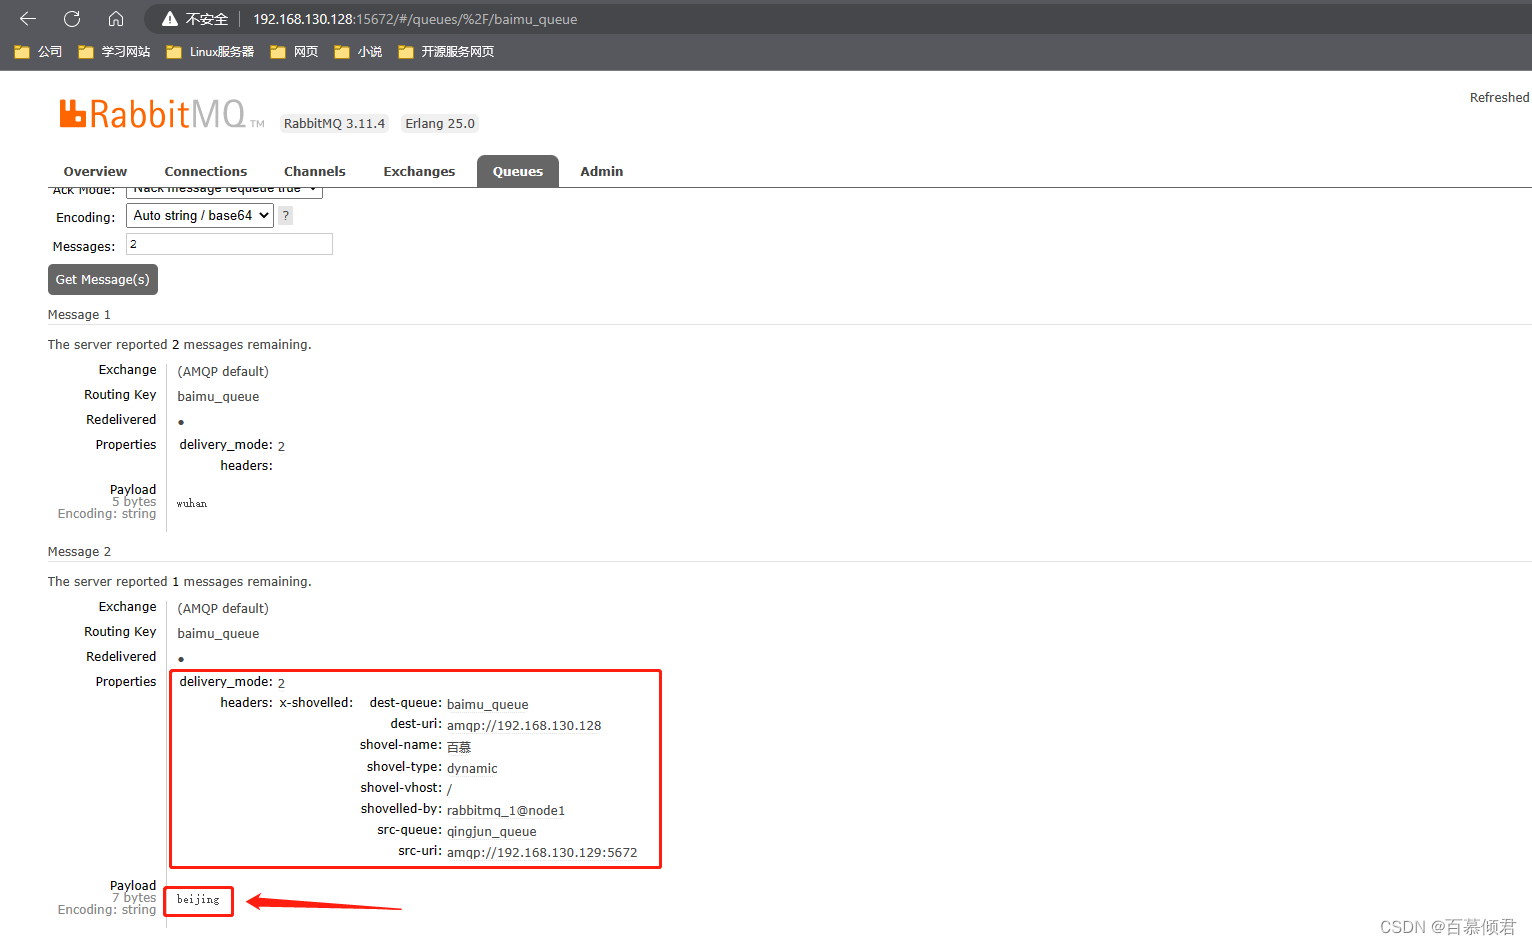Click shovel-type value dynamic
This screenshot has height=945, width=1532.
[472, 769]
